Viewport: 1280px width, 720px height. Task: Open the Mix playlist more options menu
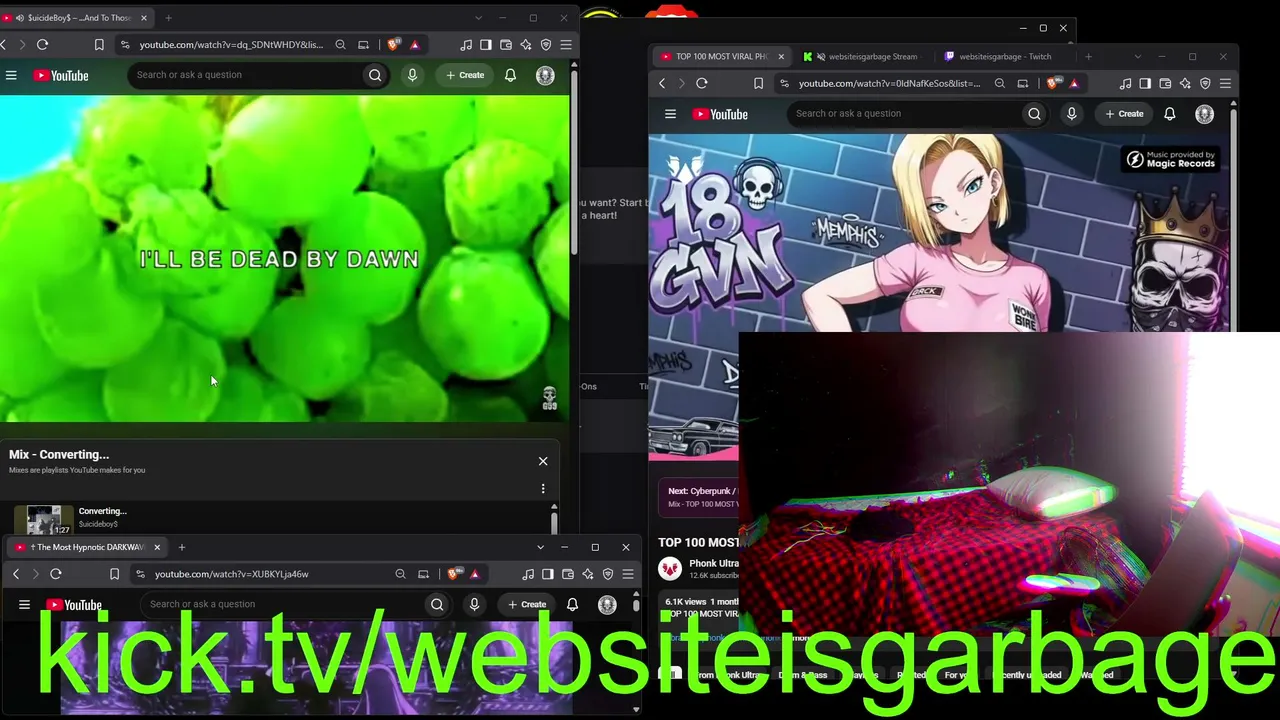(543, 489)
